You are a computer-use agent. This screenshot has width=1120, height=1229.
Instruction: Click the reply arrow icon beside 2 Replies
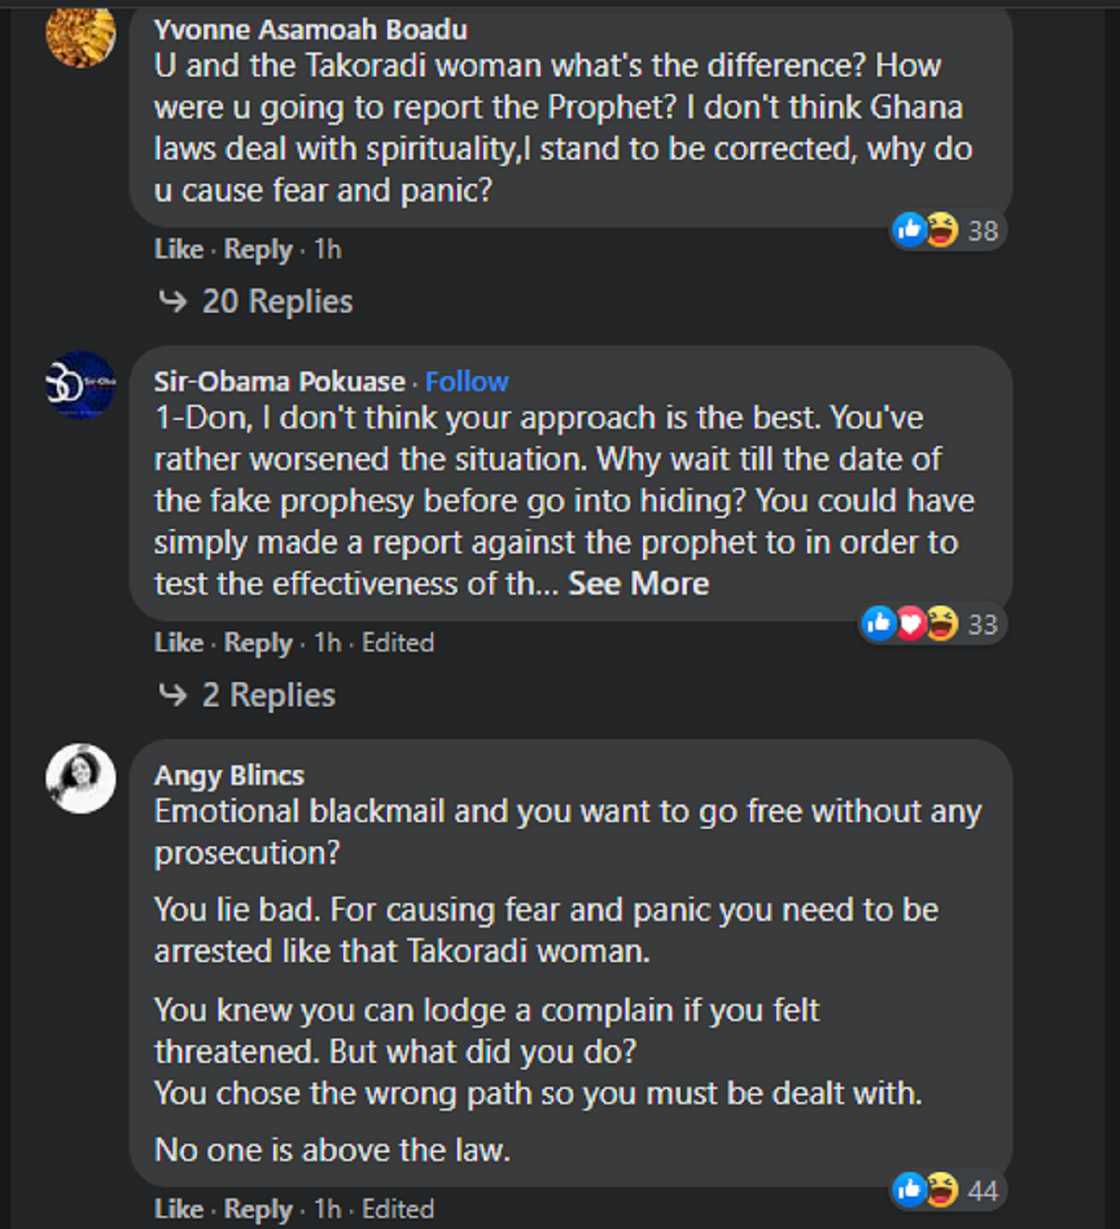point(173,695)
